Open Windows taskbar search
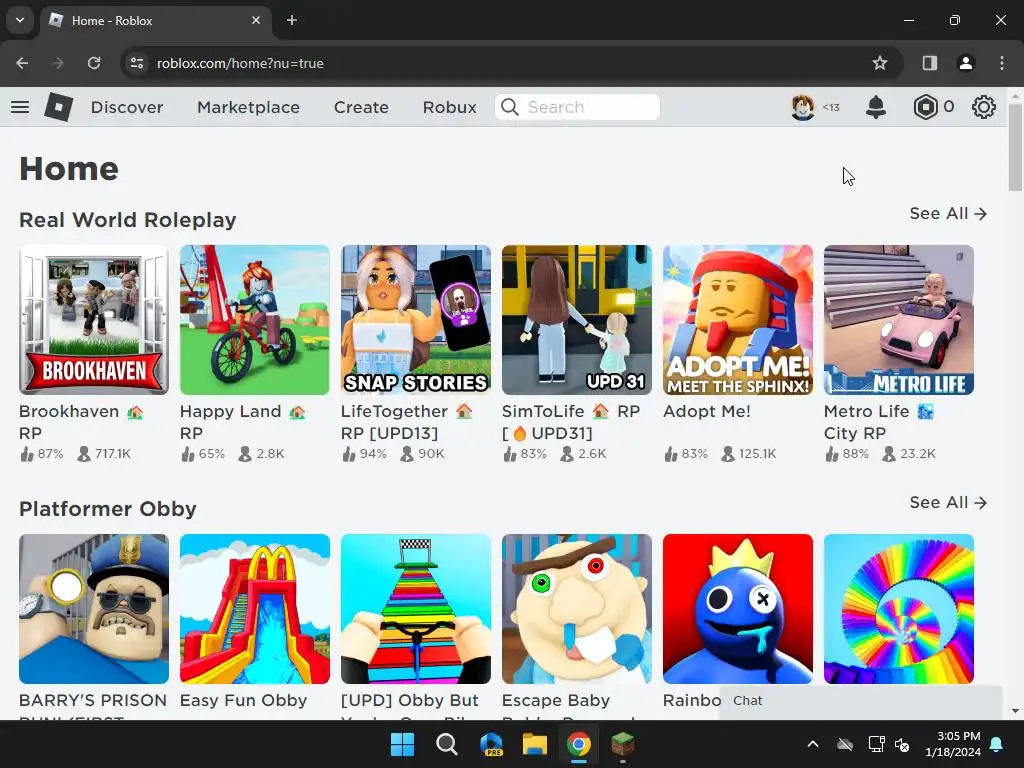Screen dimensions: 1024x768 (x=447, y=744)
